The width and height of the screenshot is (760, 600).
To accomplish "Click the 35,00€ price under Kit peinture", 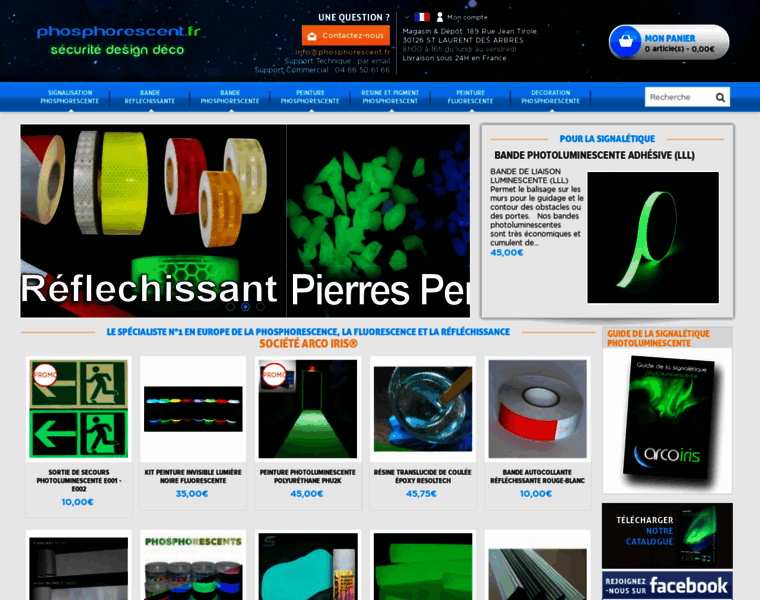I will (x=192, y=494).
